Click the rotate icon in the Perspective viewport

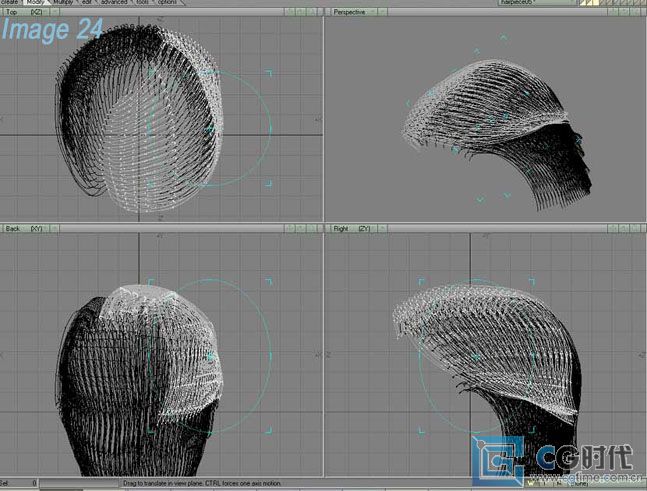click(623, 12)
